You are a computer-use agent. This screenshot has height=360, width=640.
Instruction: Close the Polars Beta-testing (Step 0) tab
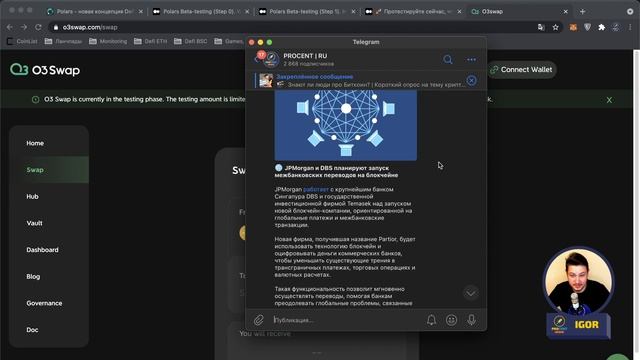pyautogui.click(x=247, y=12)
